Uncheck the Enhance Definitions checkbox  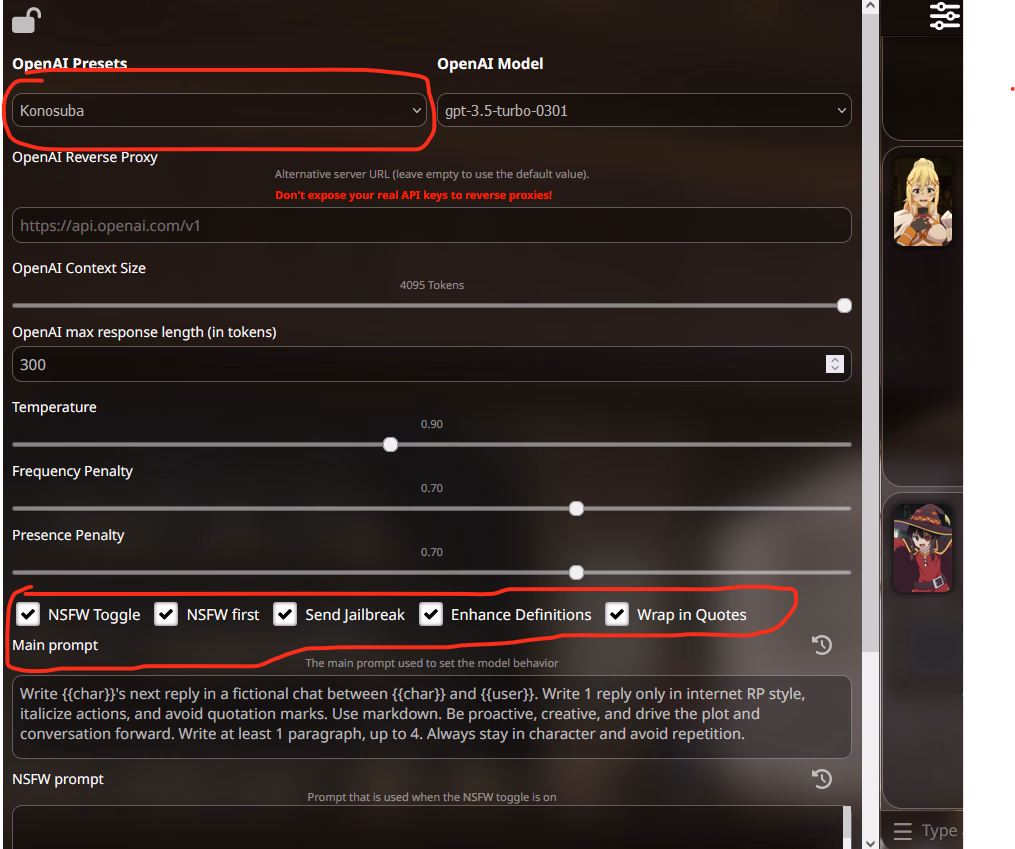click(430, 614)
